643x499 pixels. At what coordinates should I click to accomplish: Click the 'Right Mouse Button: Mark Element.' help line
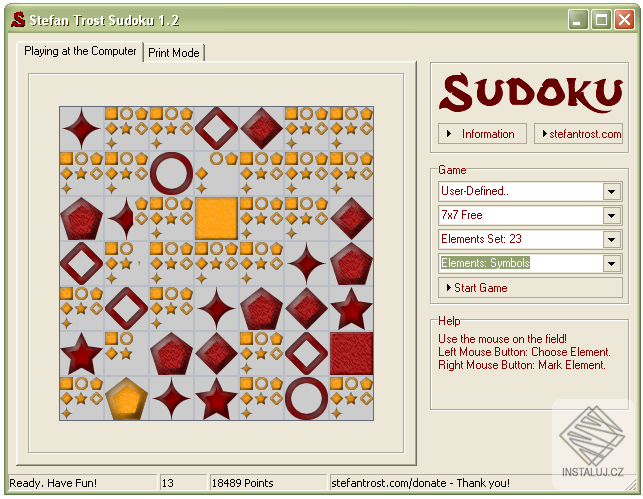click(x=522, y=365)
